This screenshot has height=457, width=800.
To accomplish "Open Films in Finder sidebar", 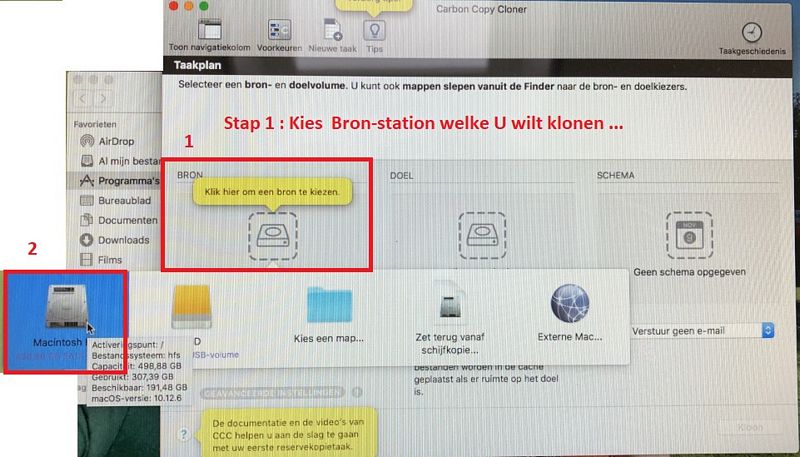I will point(101,260).
